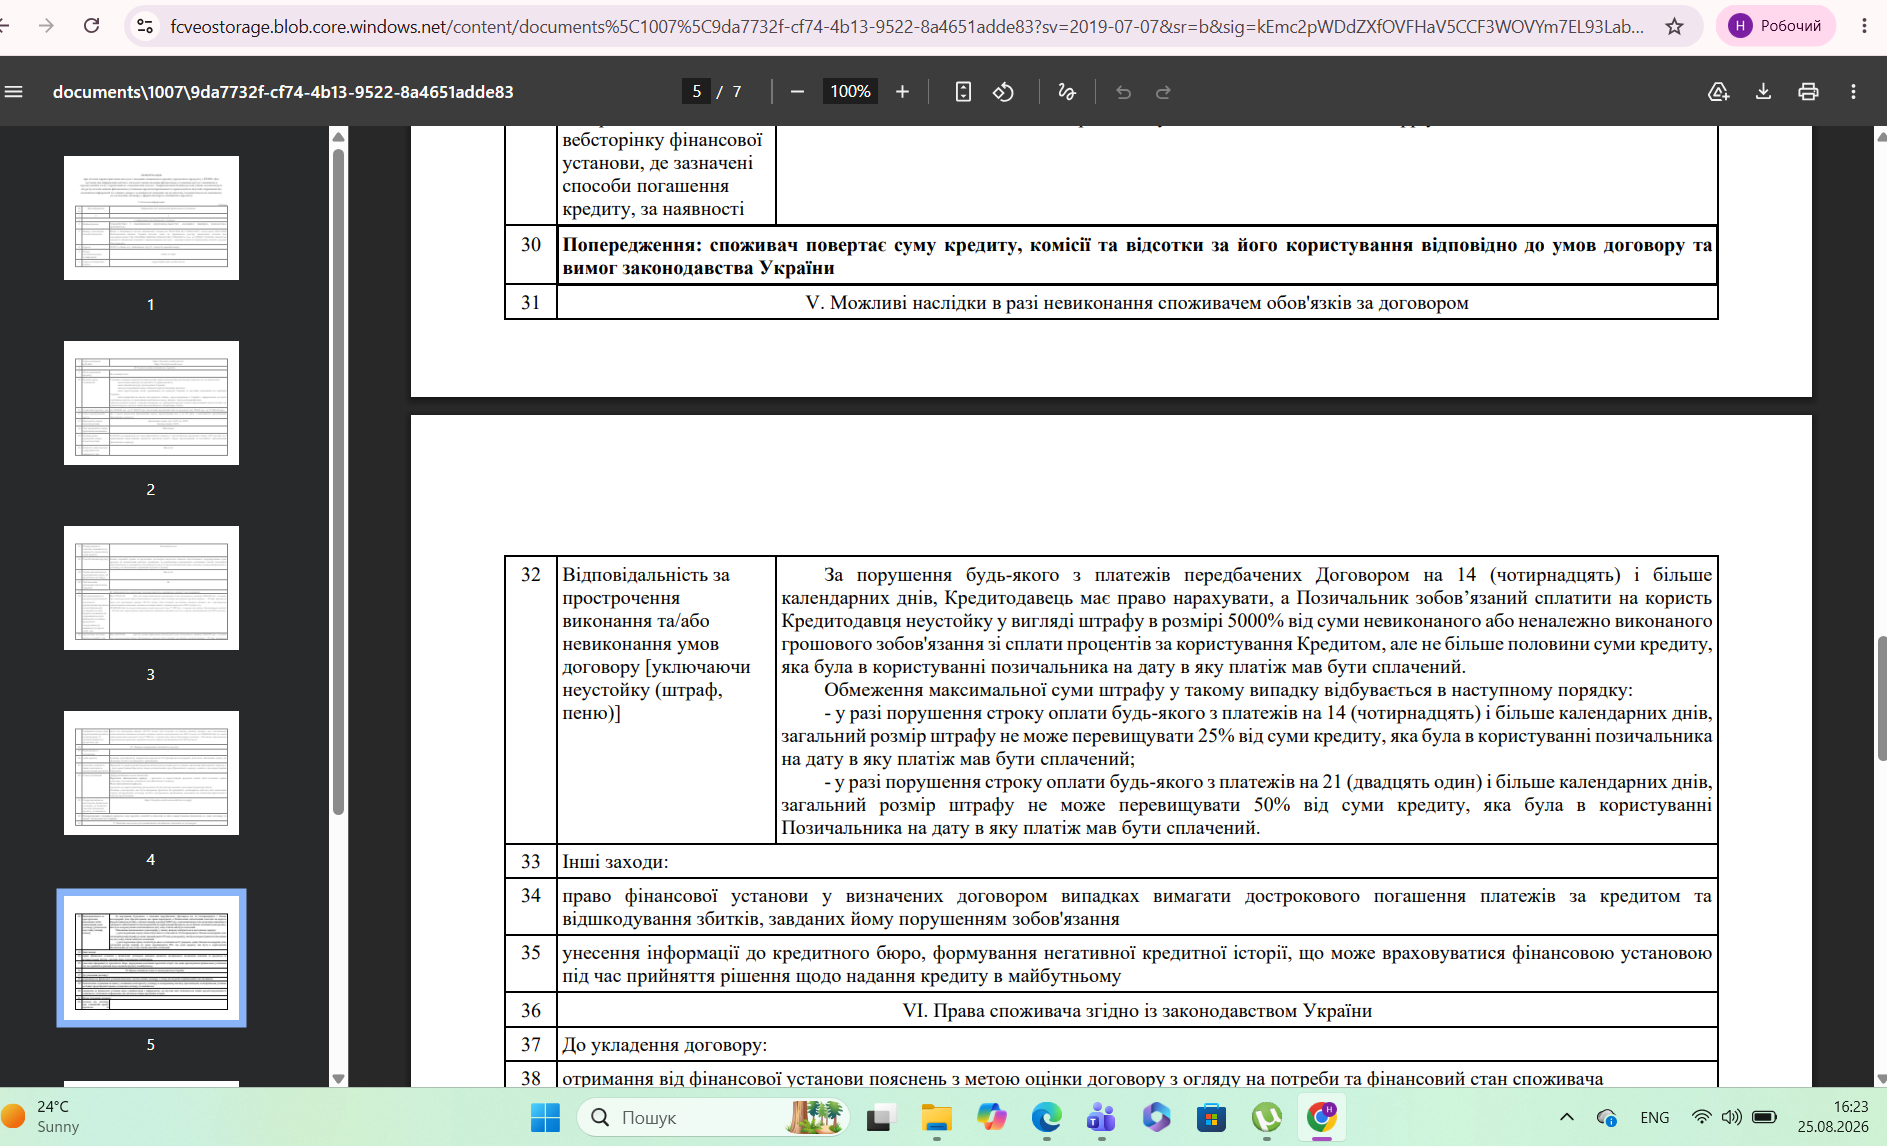Open uTorrent from the taskbar
This screenshot has width=1887, height=1146.
point(1267,1117)
